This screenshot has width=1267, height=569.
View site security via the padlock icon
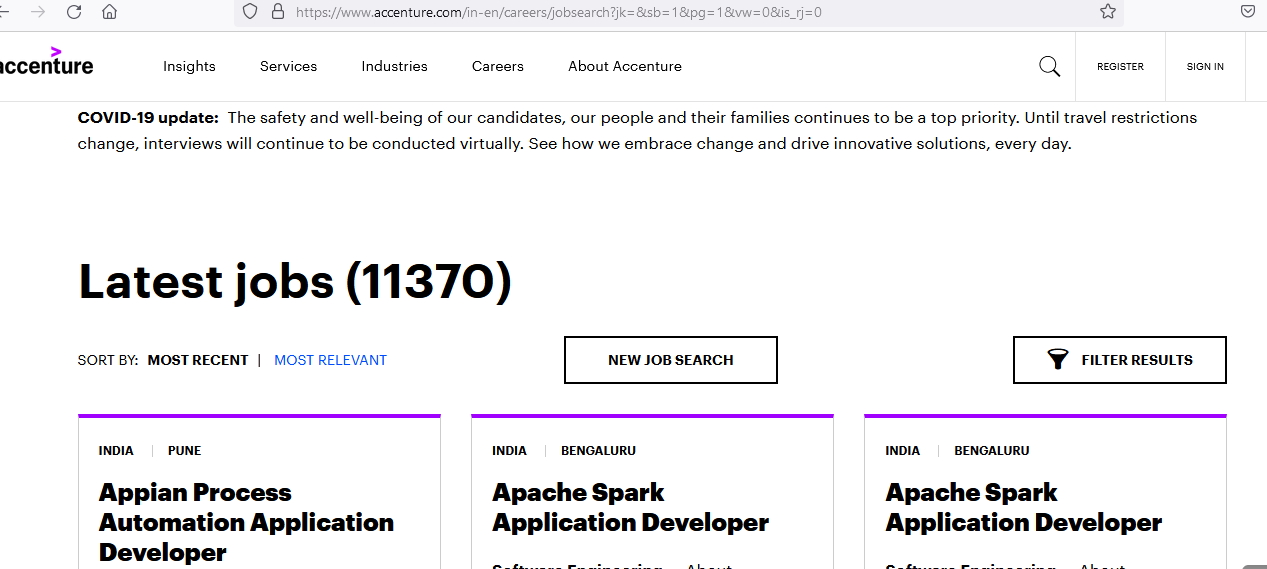[x=277, y=12]
